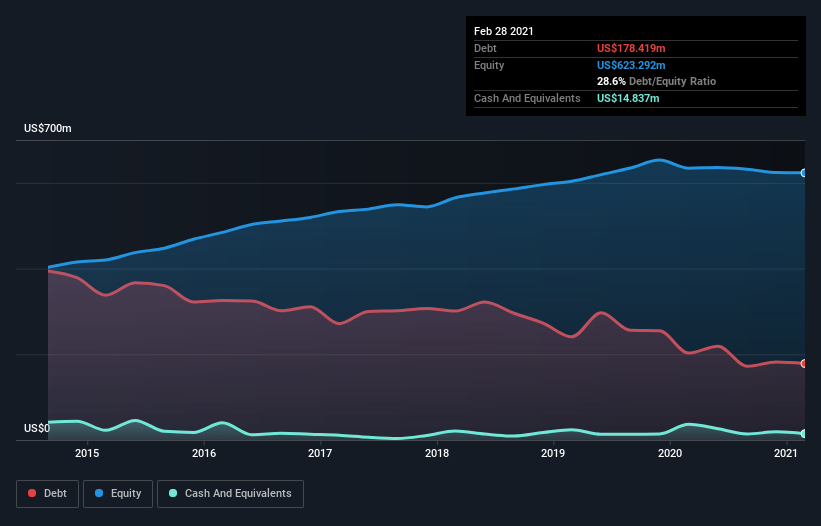Click the US$178.419m debt value

631,48
